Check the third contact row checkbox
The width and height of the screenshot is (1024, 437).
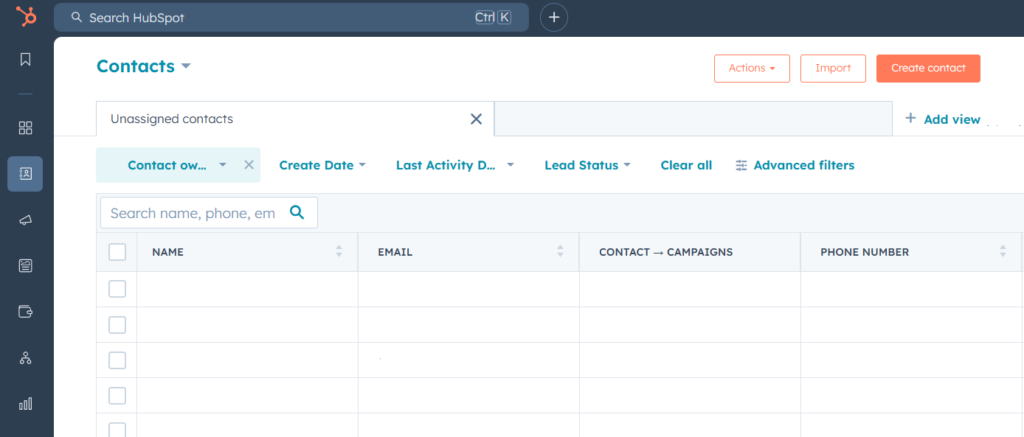(117, 360)
